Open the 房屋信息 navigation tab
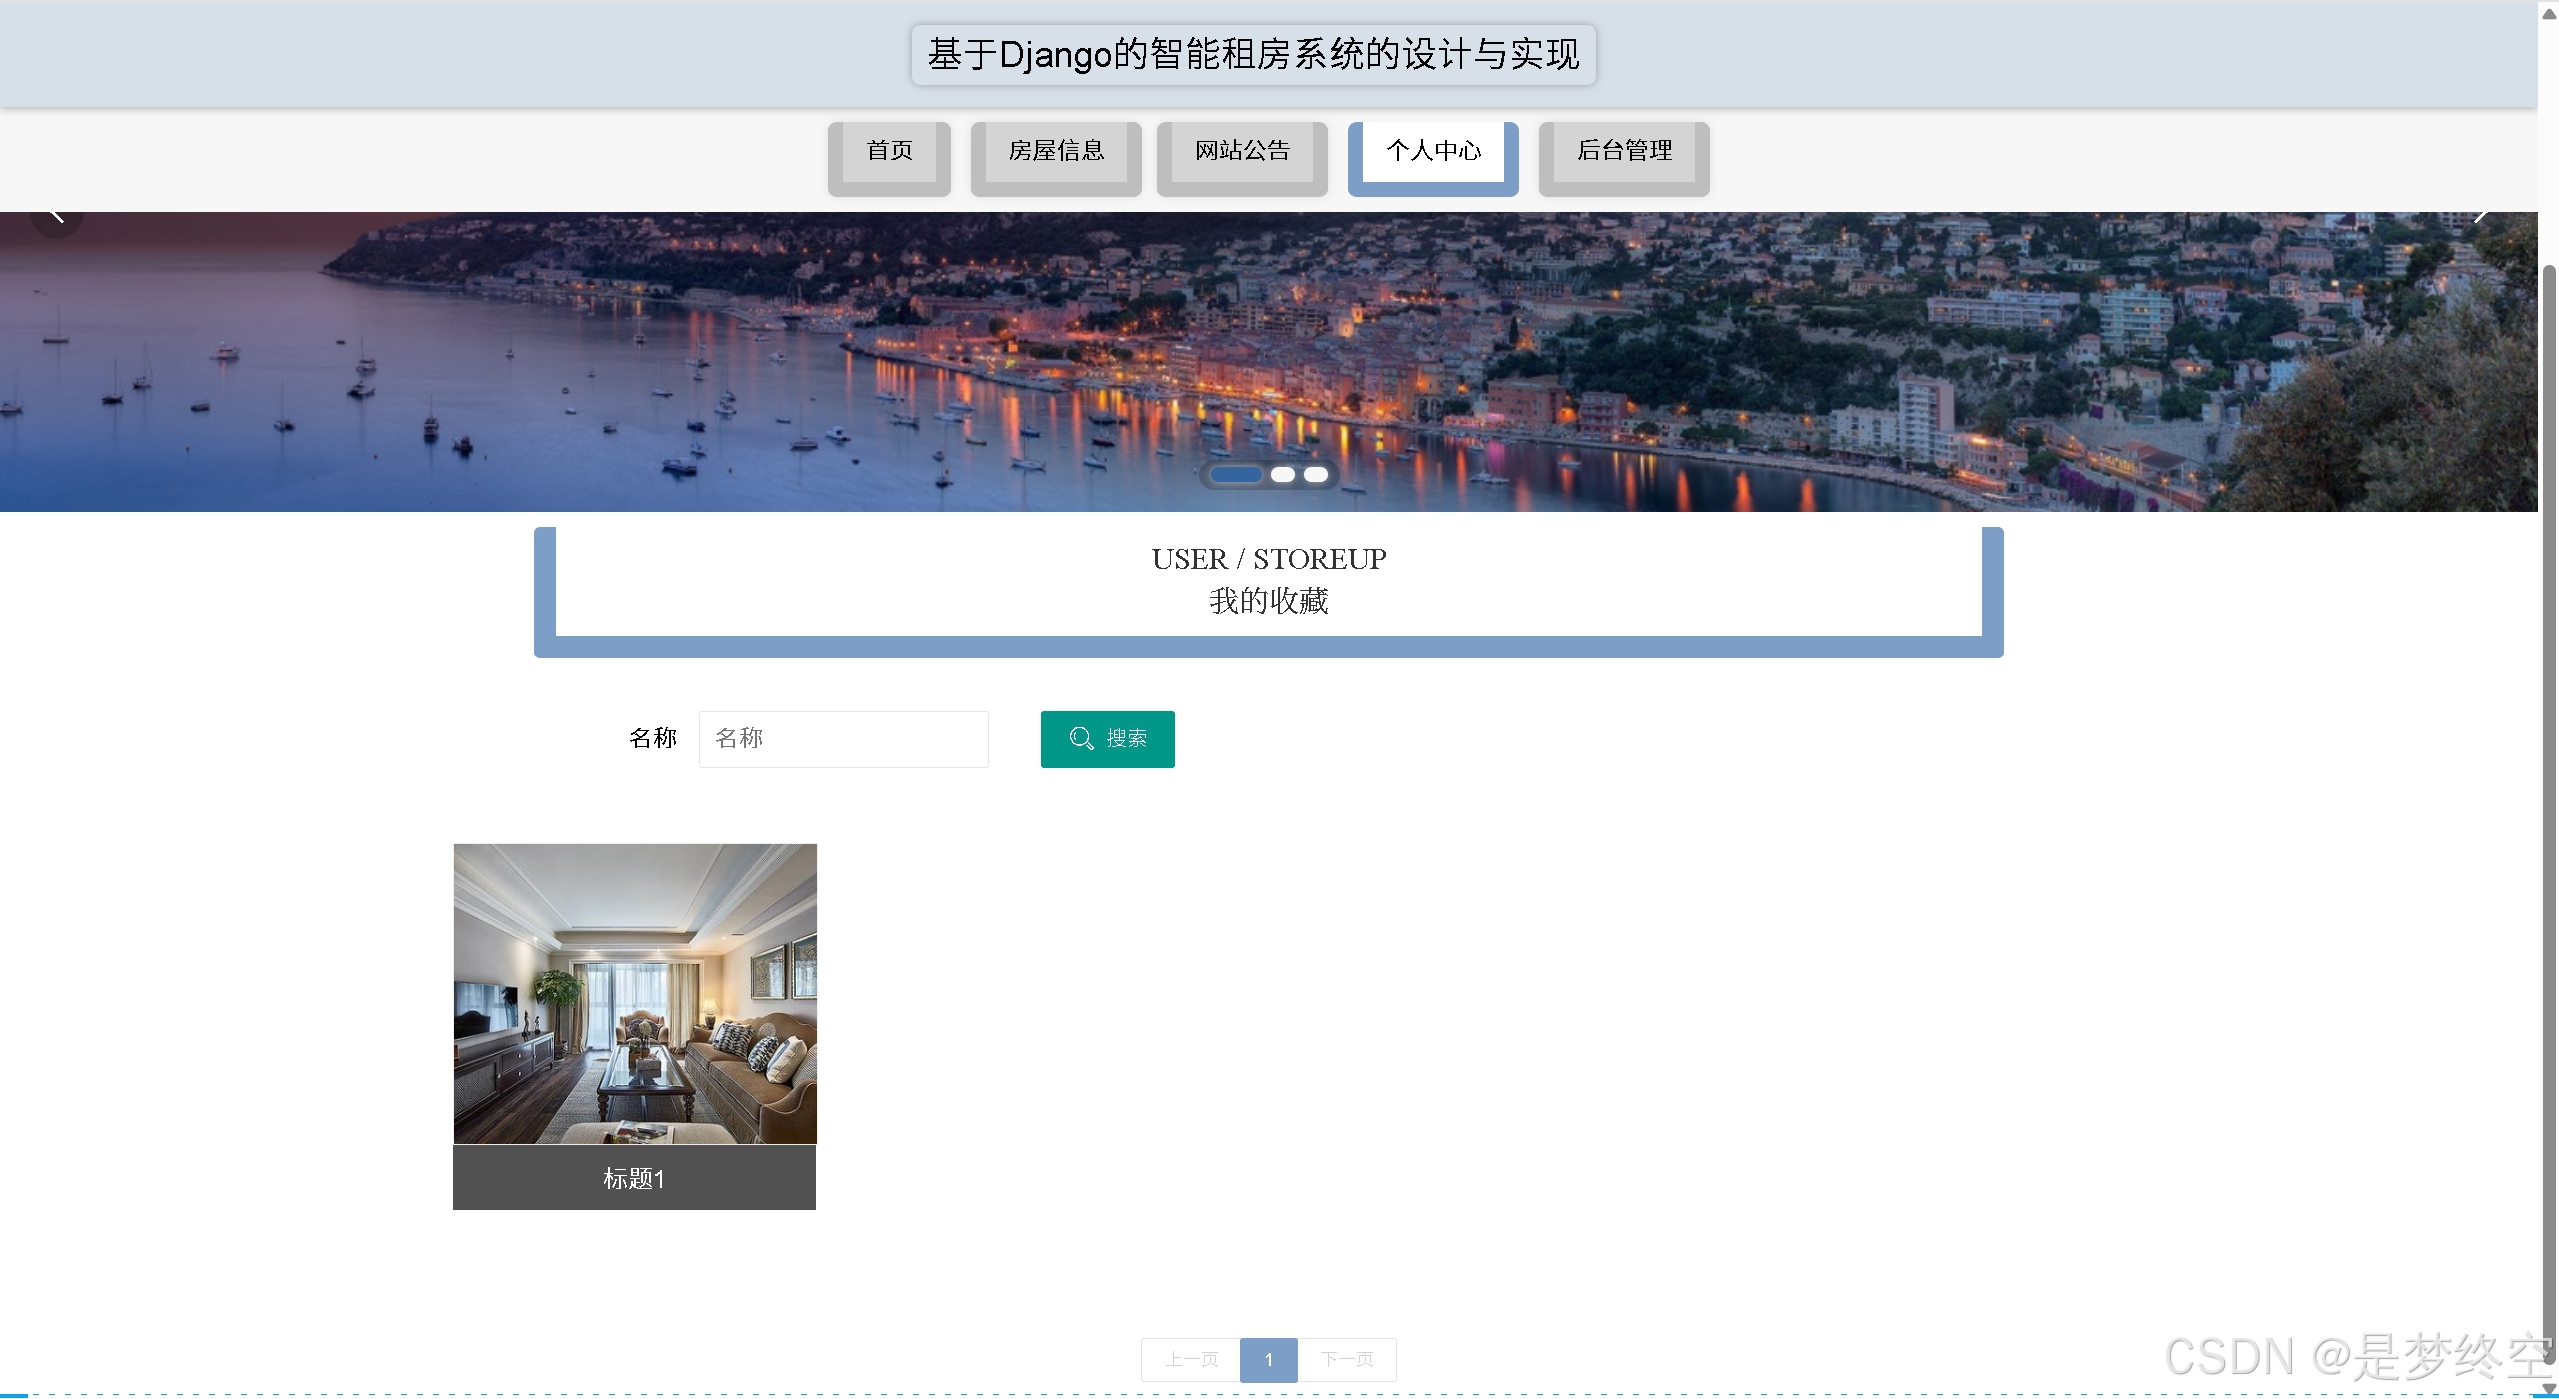Image resolution: width=2559 pixels, height=1399 pixels. pos(1056,151)
